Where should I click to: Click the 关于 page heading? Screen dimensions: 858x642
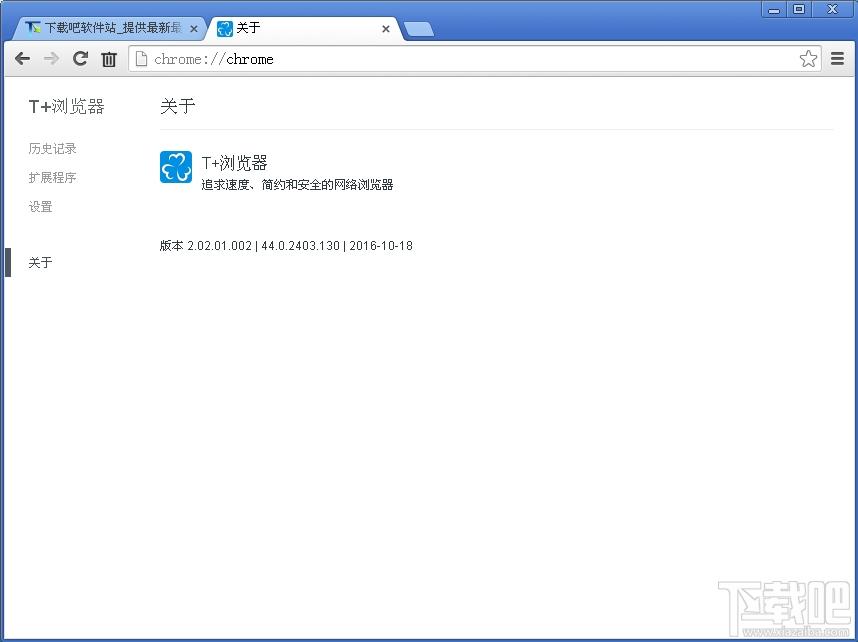[177, 106]
